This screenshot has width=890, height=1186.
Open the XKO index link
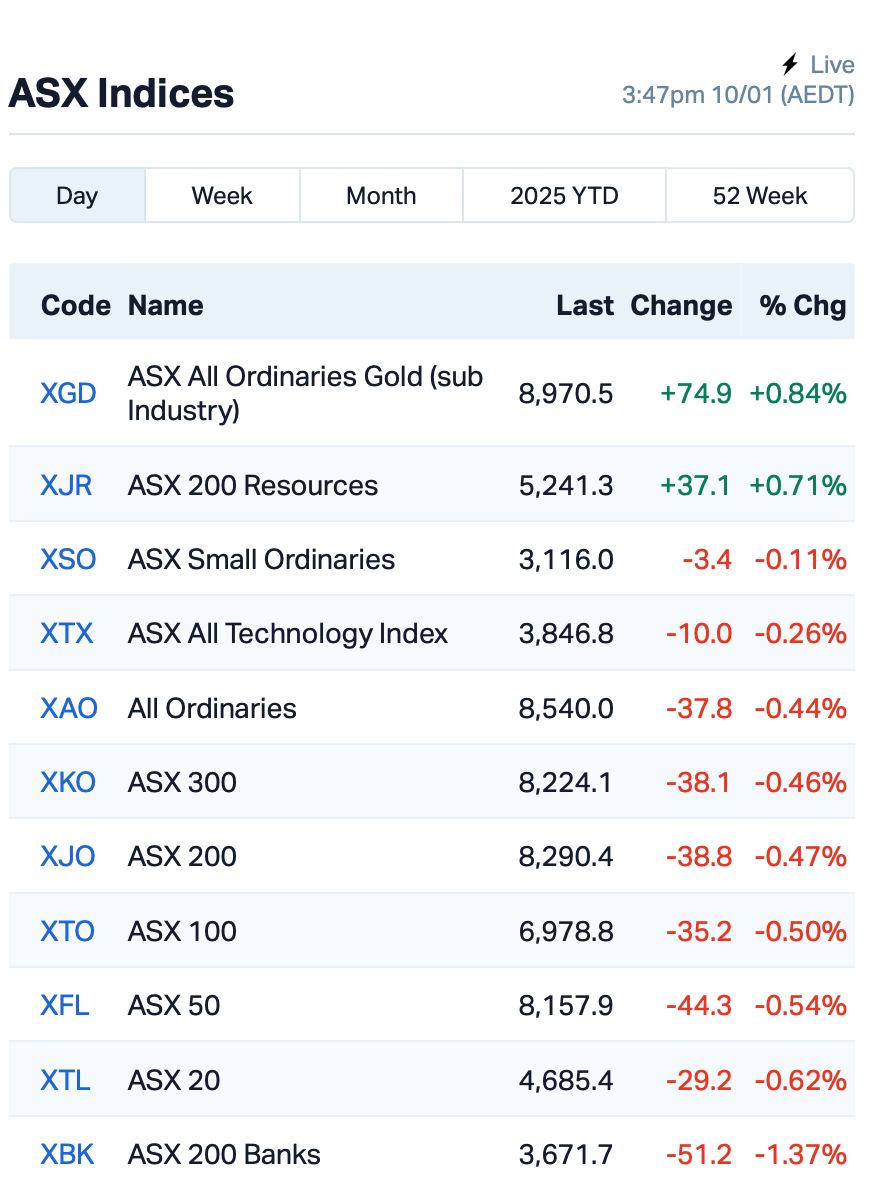[68, 782]
